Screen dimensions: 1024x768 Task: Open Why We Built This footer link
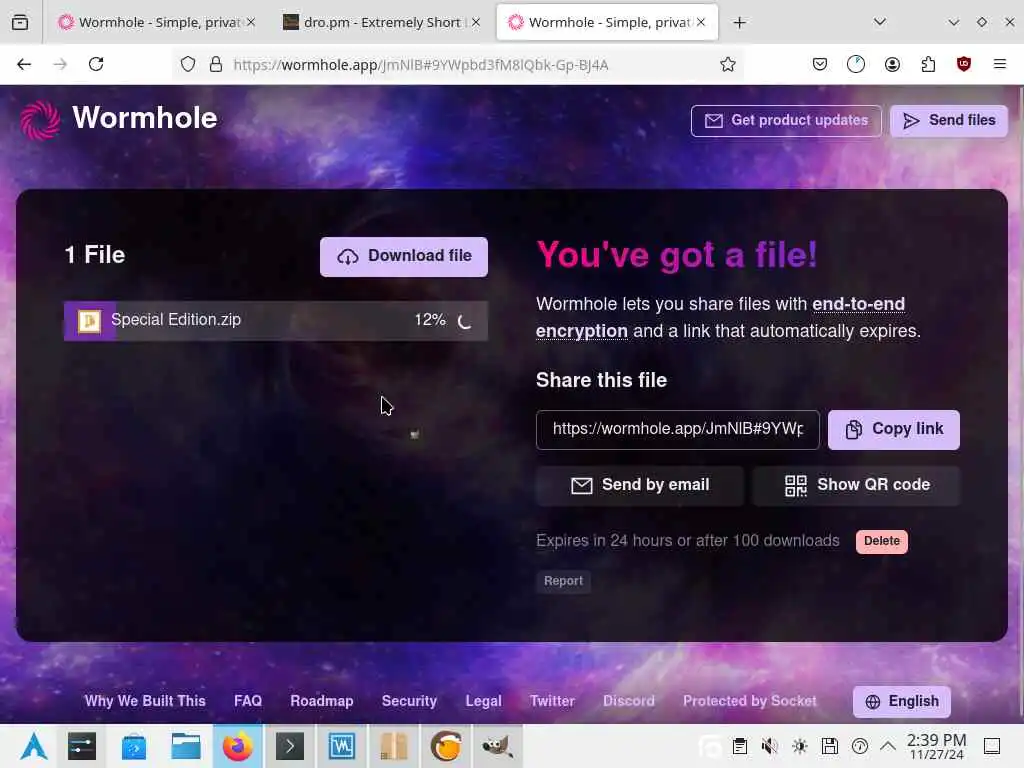coord(145,701)
